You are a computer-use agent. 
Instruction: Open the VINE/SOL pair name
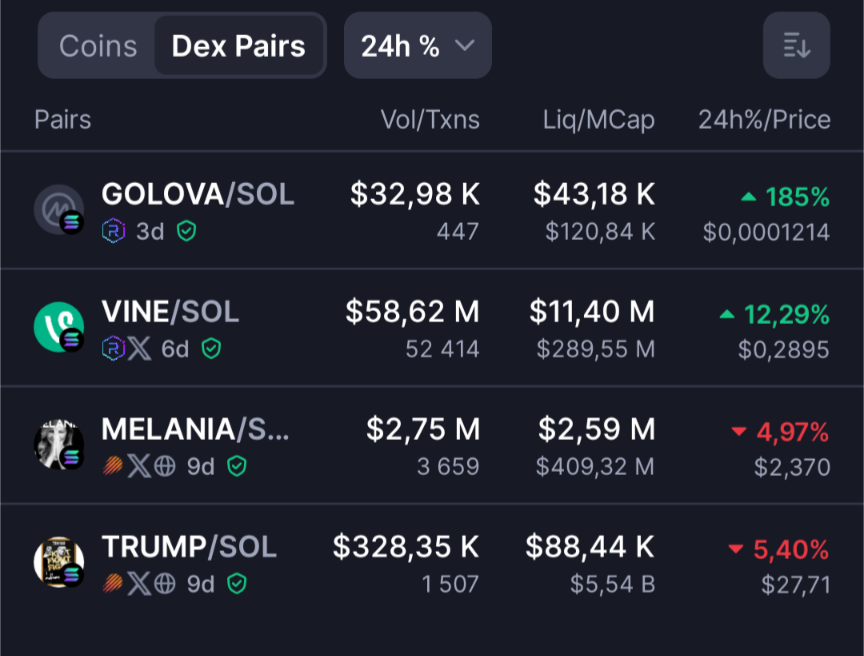[x=170, y=312]
